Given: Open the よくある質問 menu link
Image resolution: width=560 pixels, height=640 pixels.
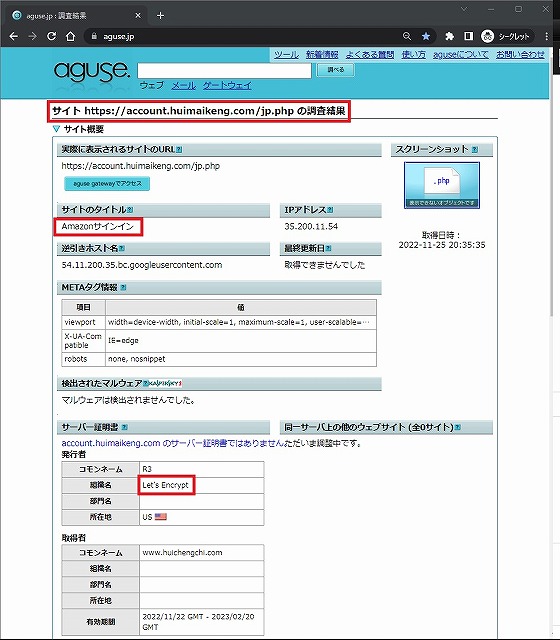Looking at the screenshot, I should pyautogui.click(x=370, y=54).
